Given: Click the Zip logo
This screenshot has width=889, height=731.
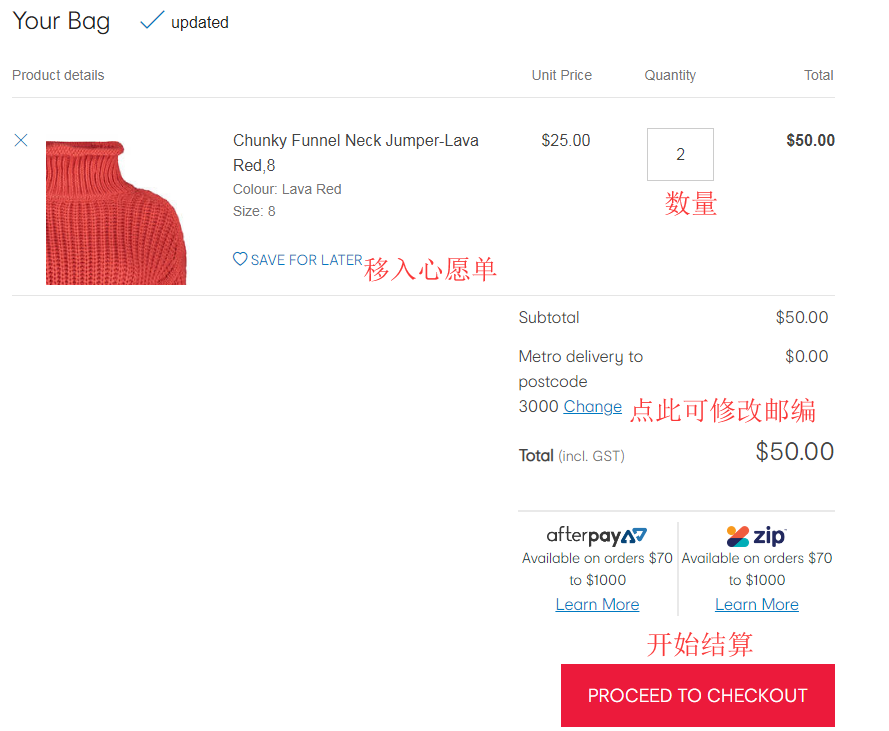Looking at the screenshot, I should pyautogui.click(x=756, y=535).
